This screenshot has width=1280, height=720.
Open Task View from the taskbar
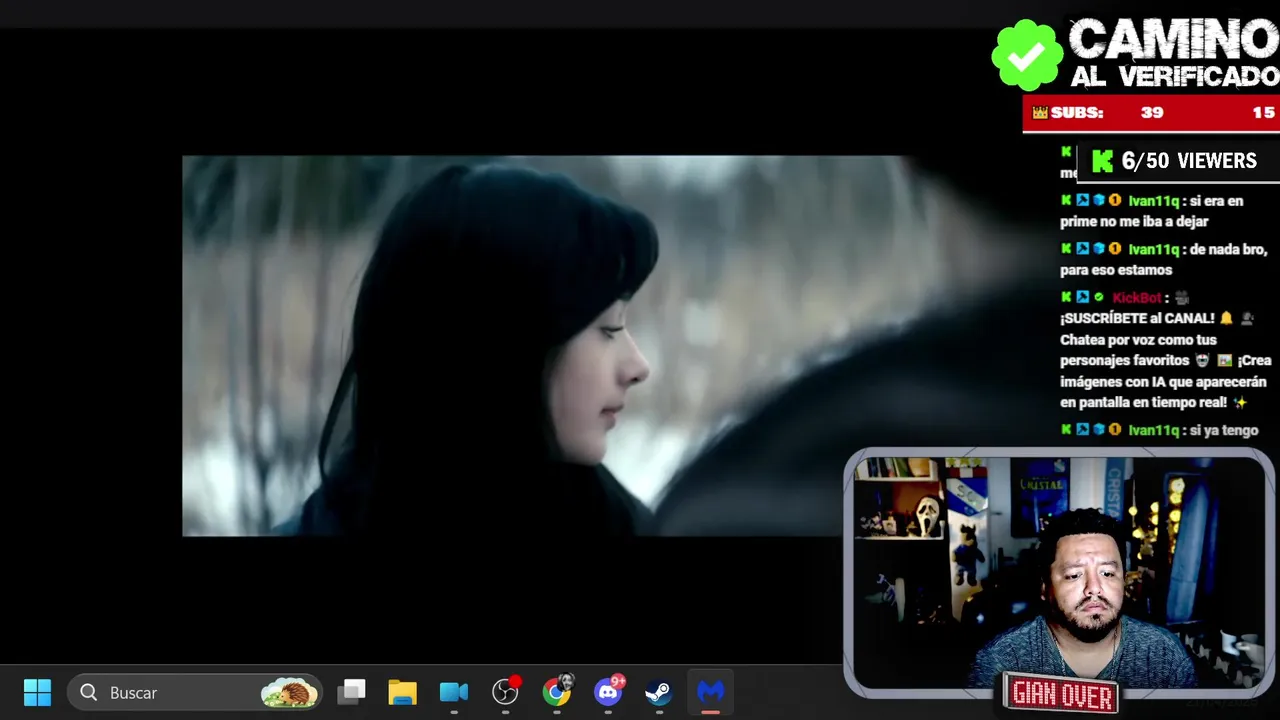coord(351,692)
